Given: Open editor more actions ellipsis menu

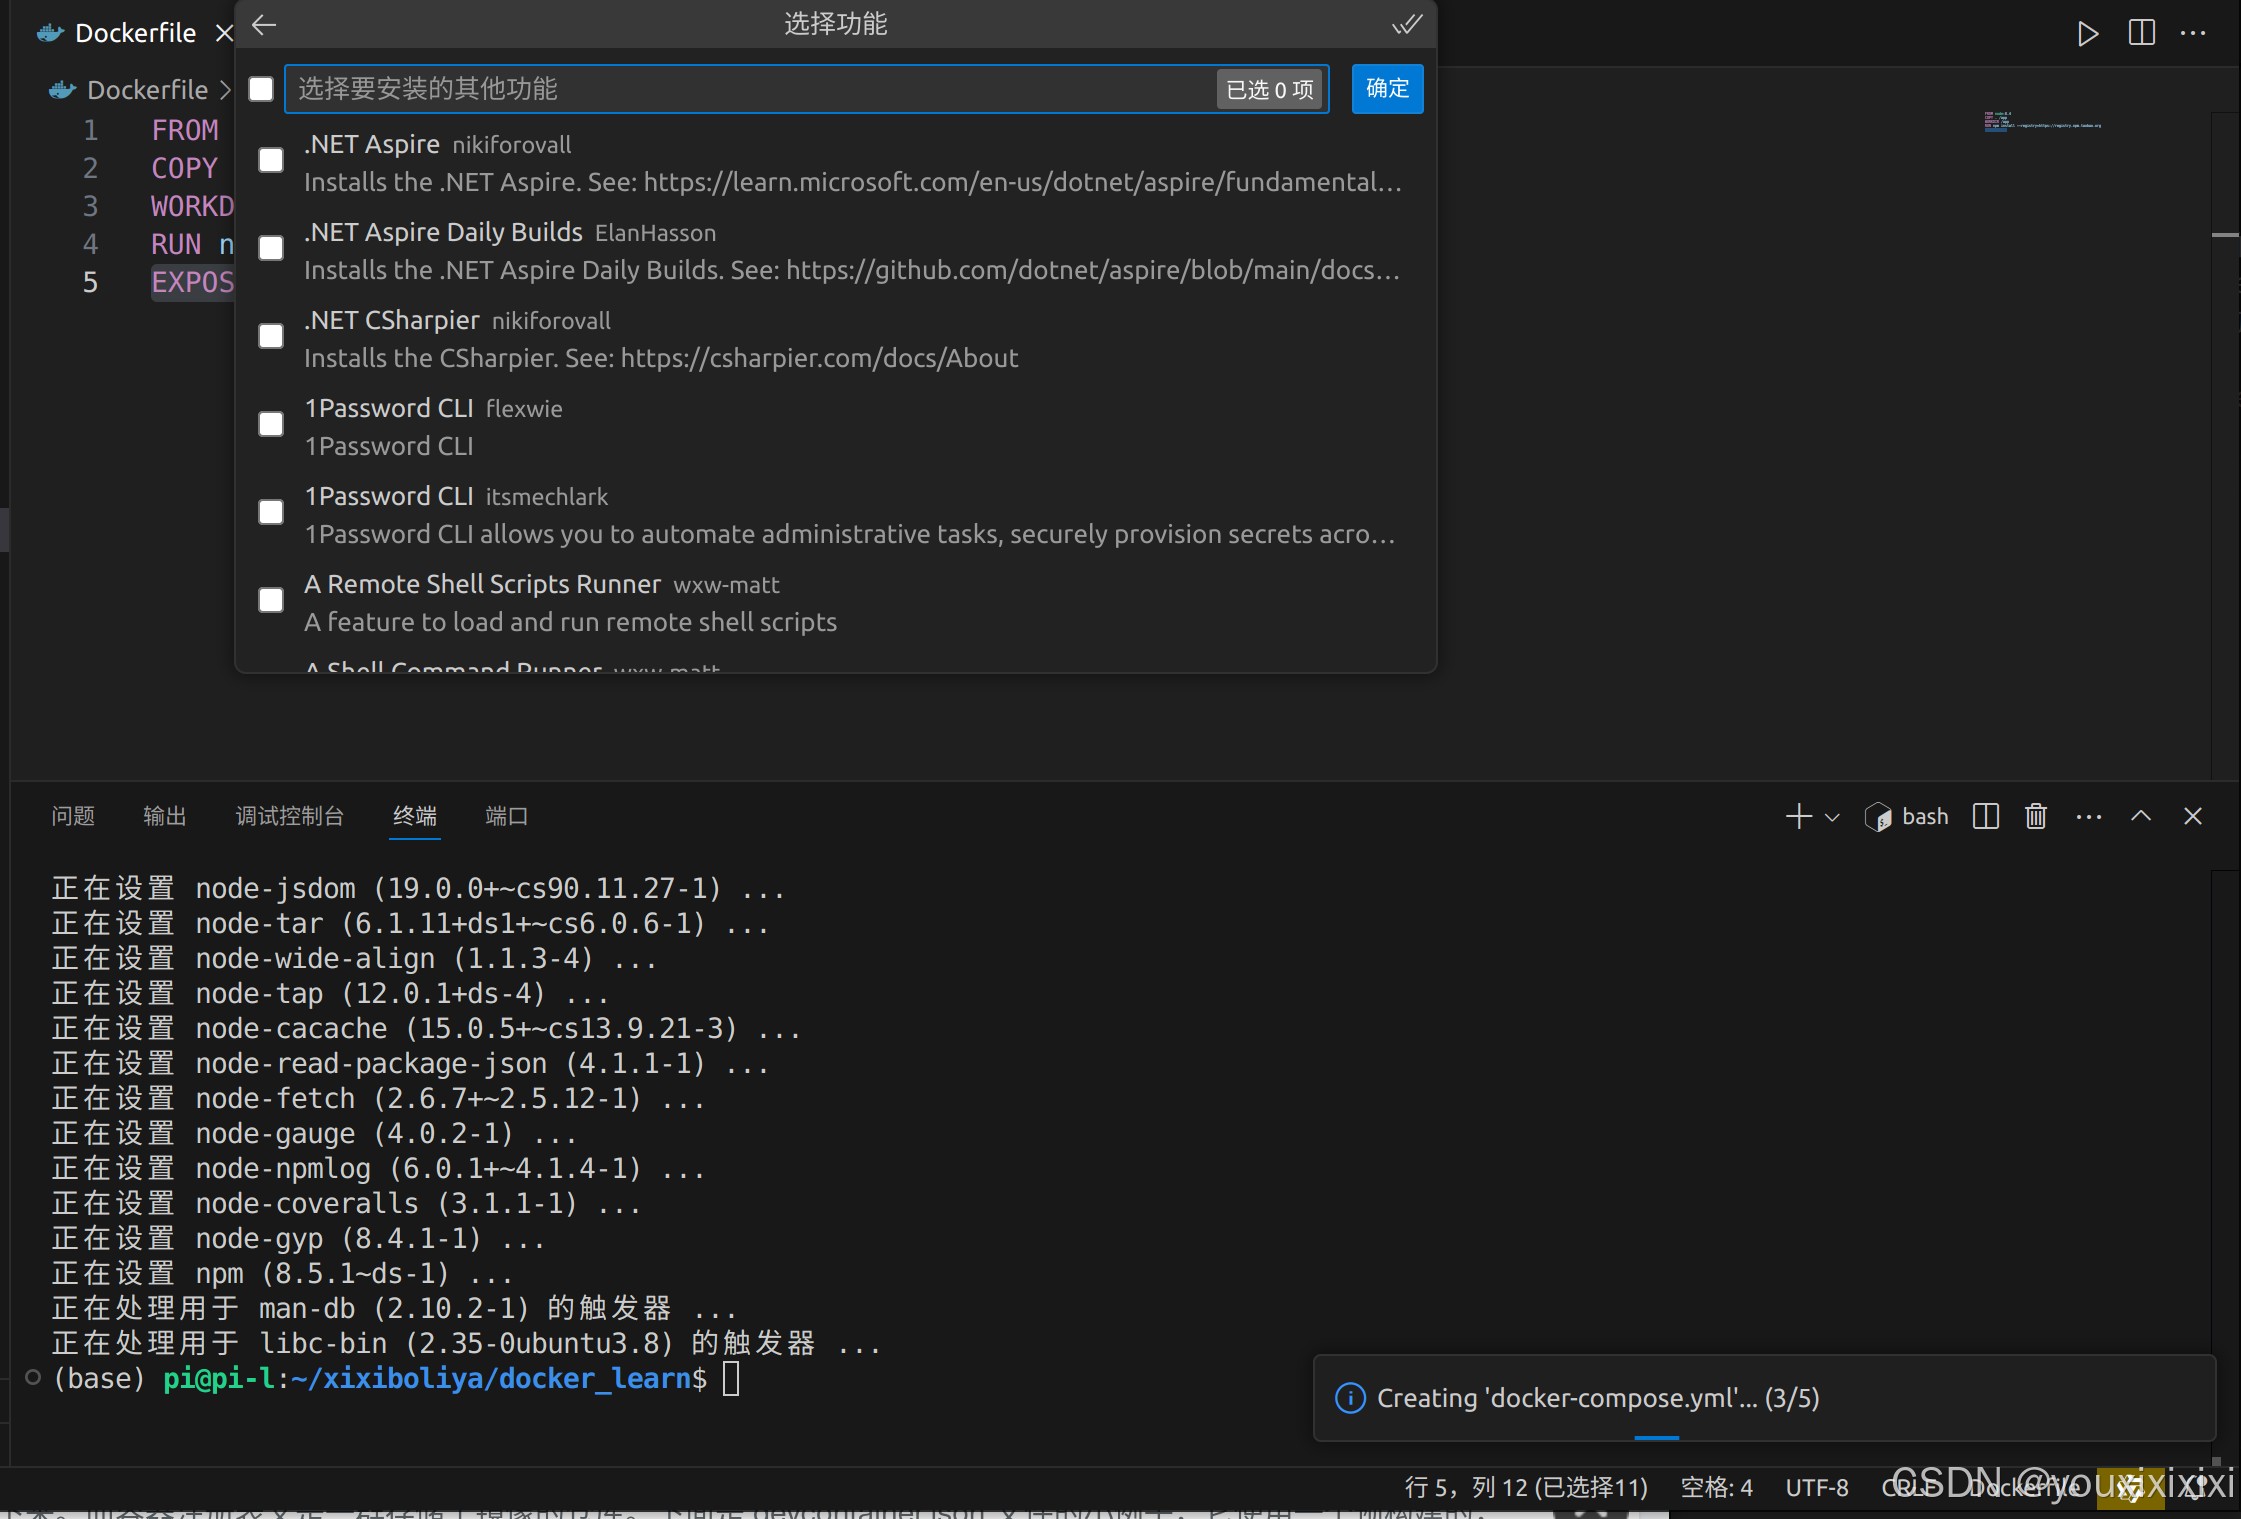Looking at the screenshot, I should [2193, 33].
